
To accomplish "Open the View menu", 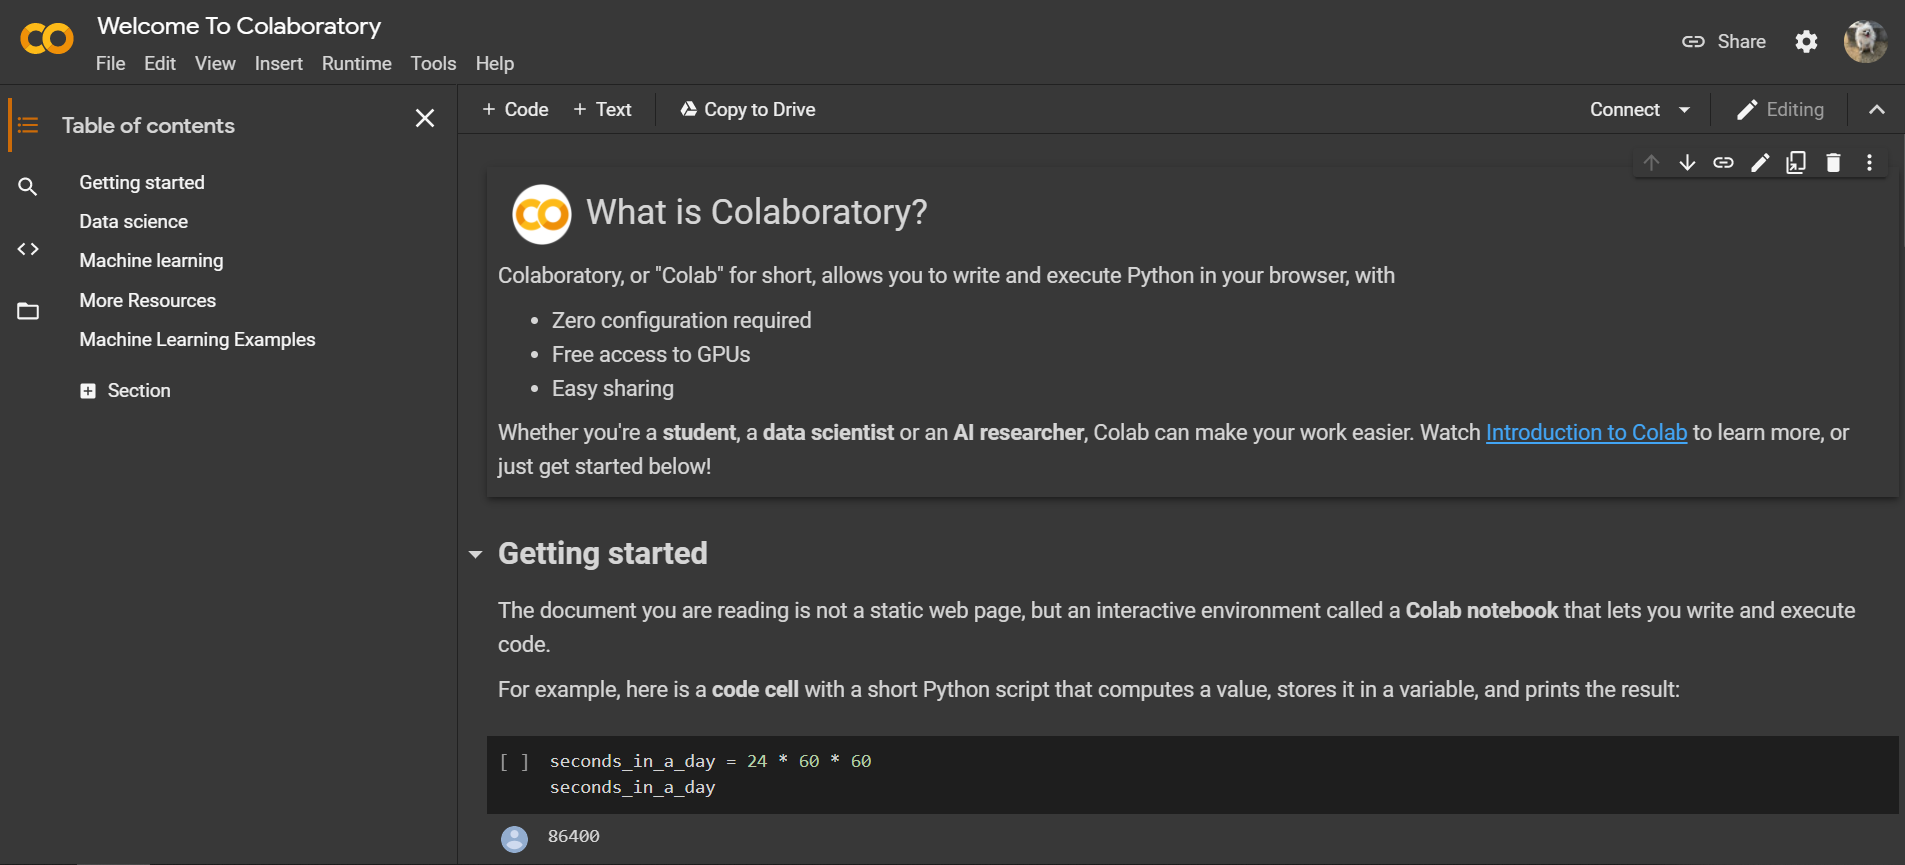I will tap(215, 64).
